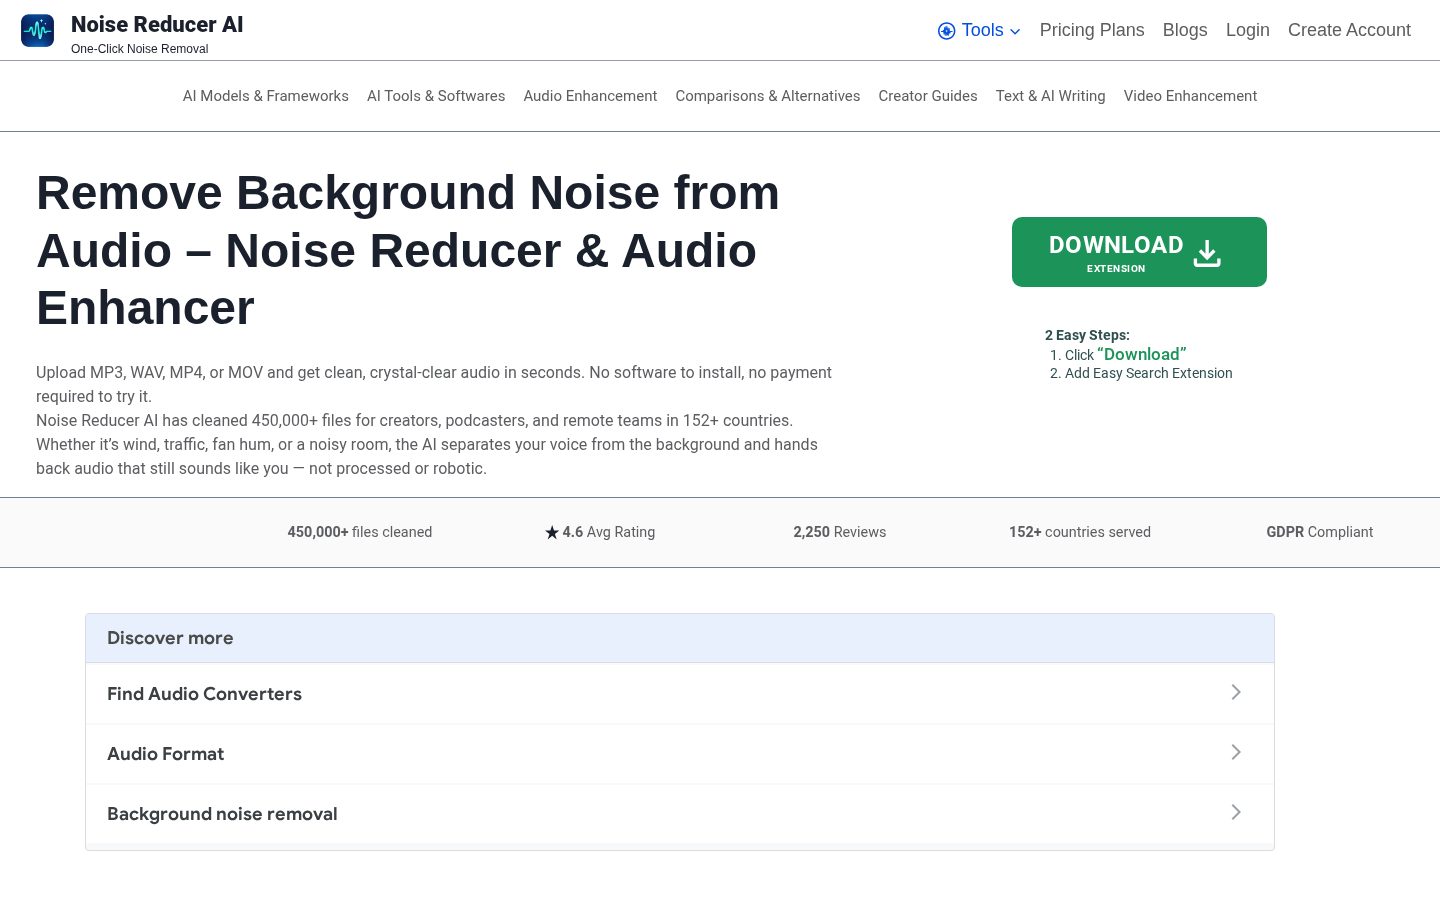This screenshot has height=900, width=1440.
Task: Click Create Account
Action: (x=1349, y=30)
